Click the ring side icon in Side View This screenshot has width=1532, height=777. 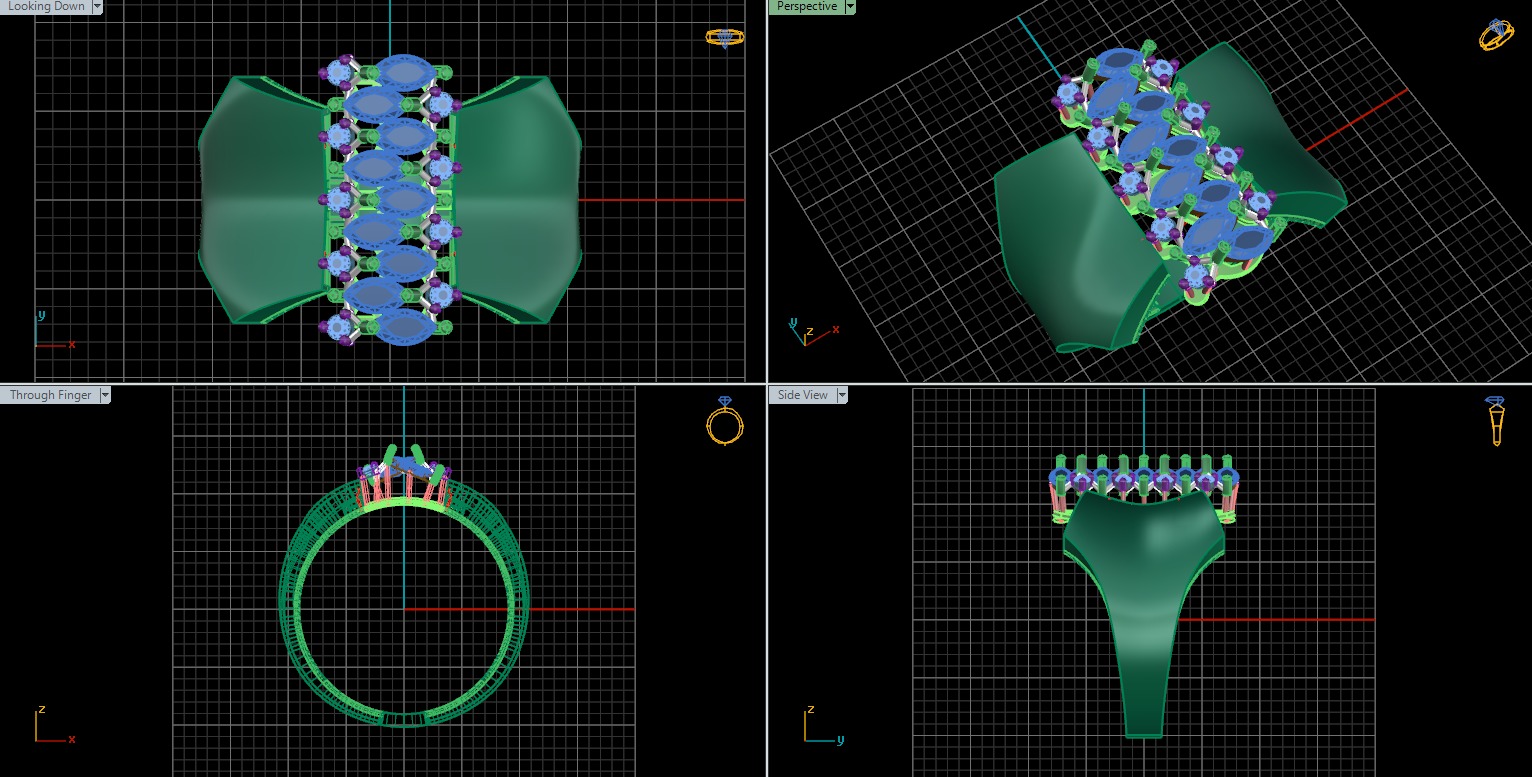1496,421
